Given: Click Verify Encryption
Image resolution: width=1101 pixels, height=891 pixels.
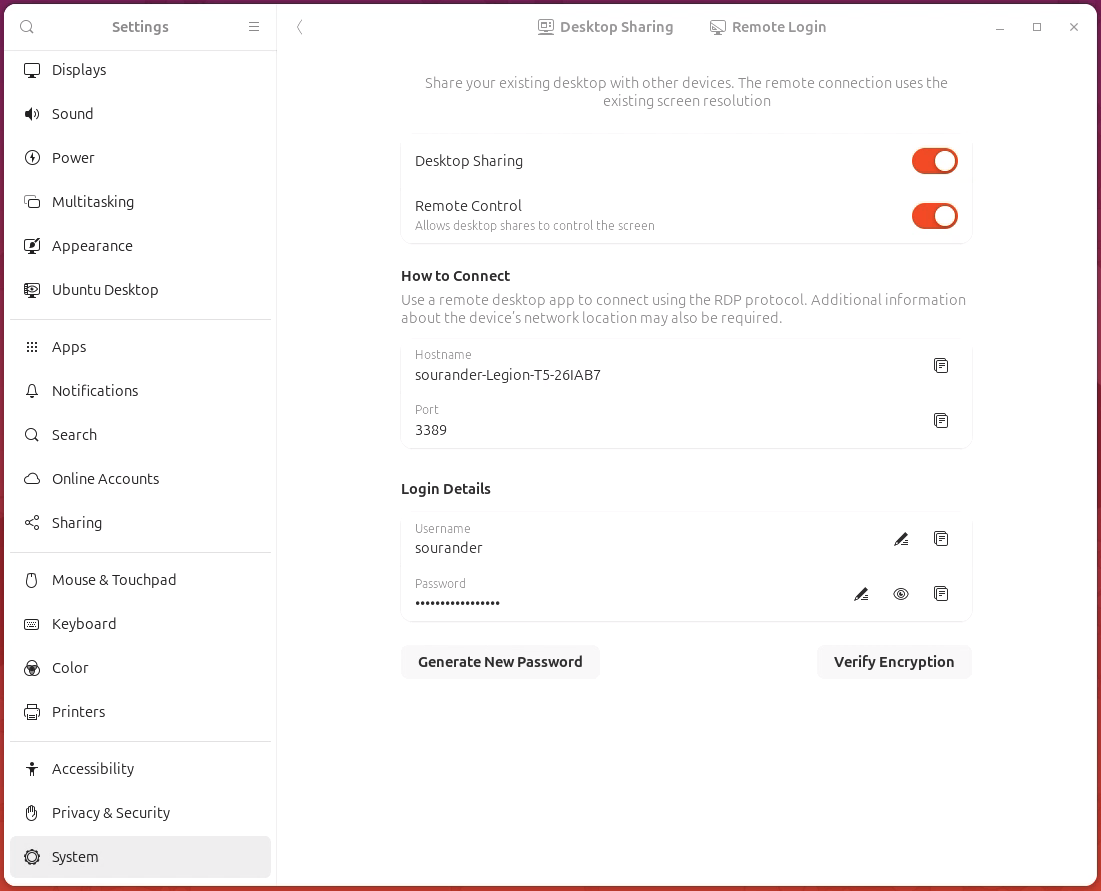Looking at the screenshot, I should [x=894, y=661].
